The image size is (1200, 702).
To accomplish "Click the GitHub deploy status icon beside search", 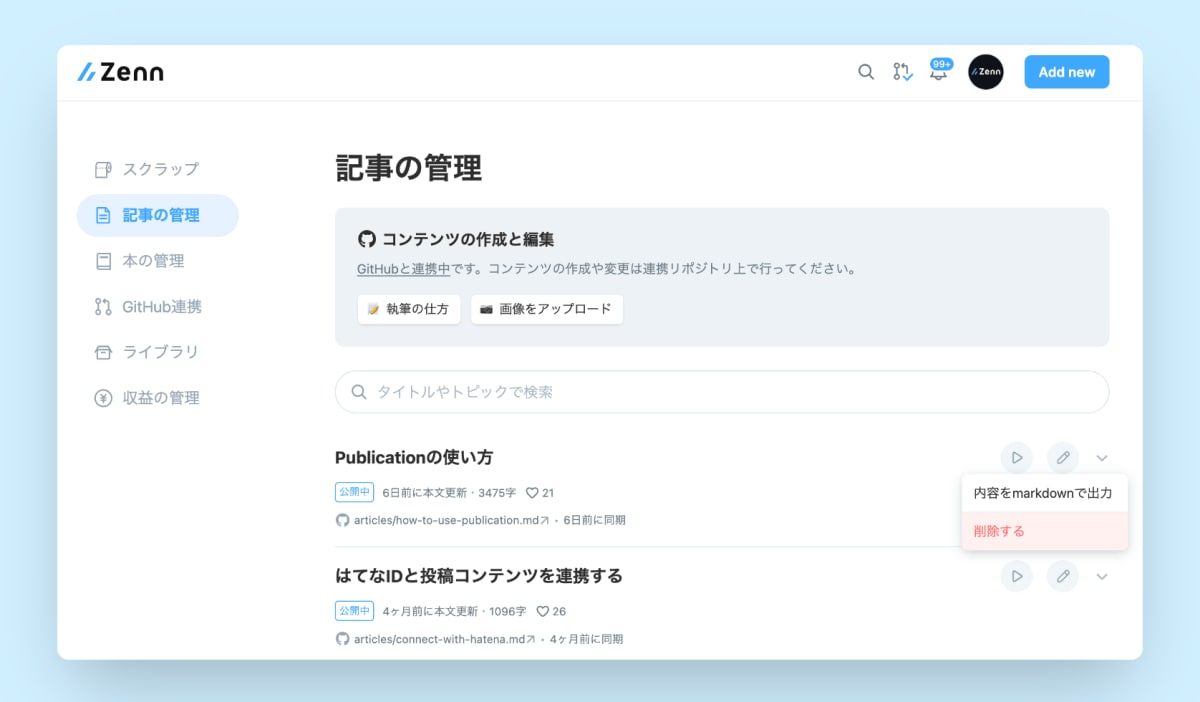I will [x=902, y=72].
